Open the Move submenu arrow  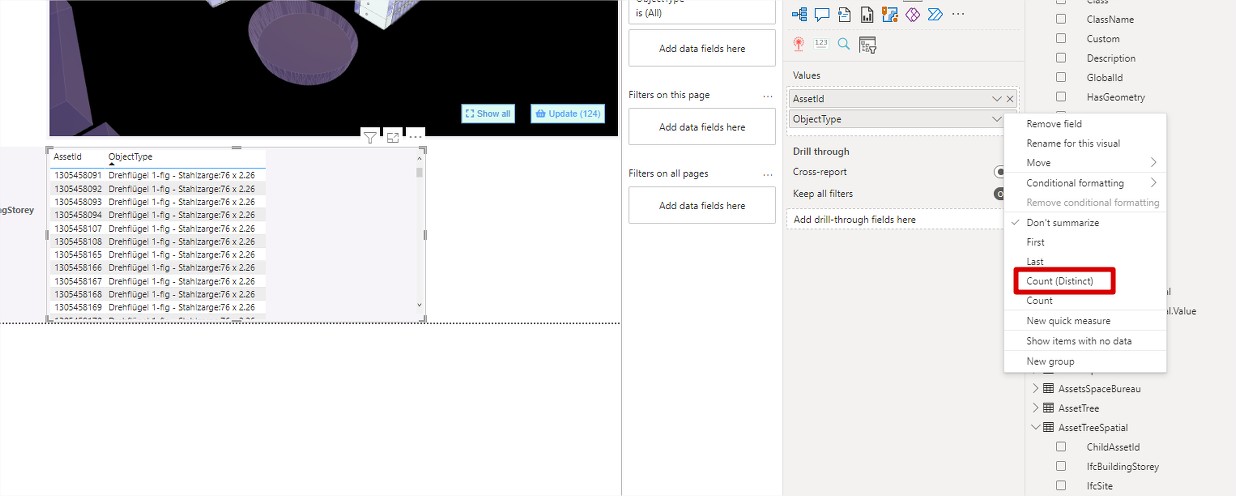pyautogui.click(x=1153, y=163)
